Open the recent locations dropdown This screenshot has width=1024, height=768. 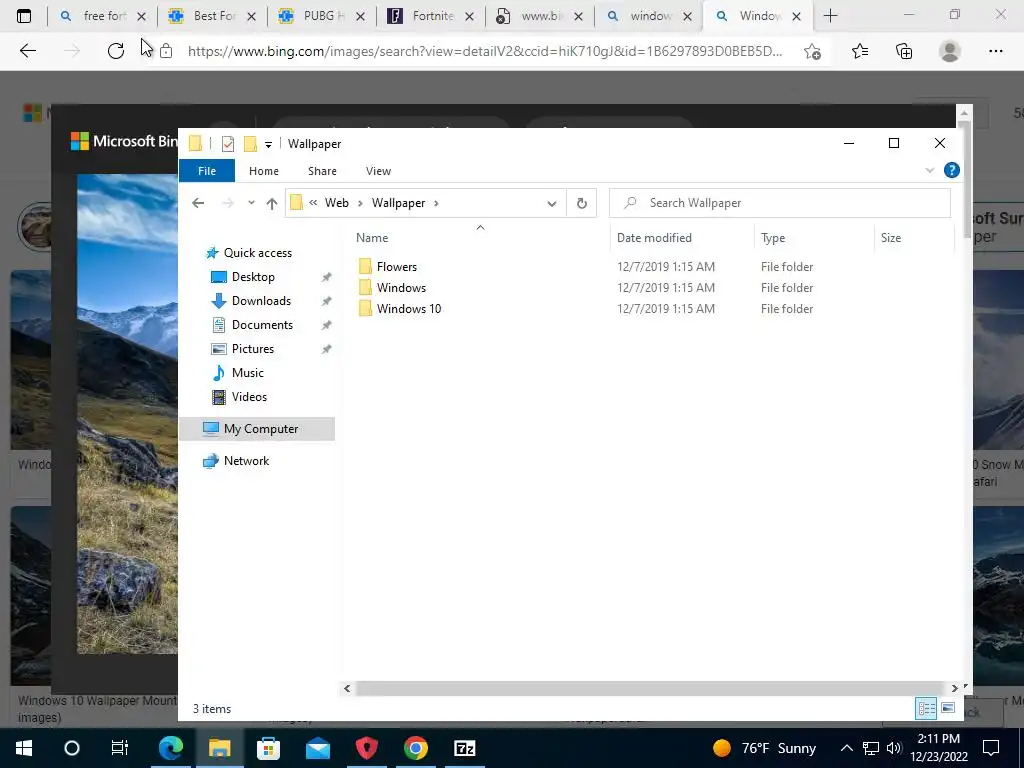click(x=251, y=203)
